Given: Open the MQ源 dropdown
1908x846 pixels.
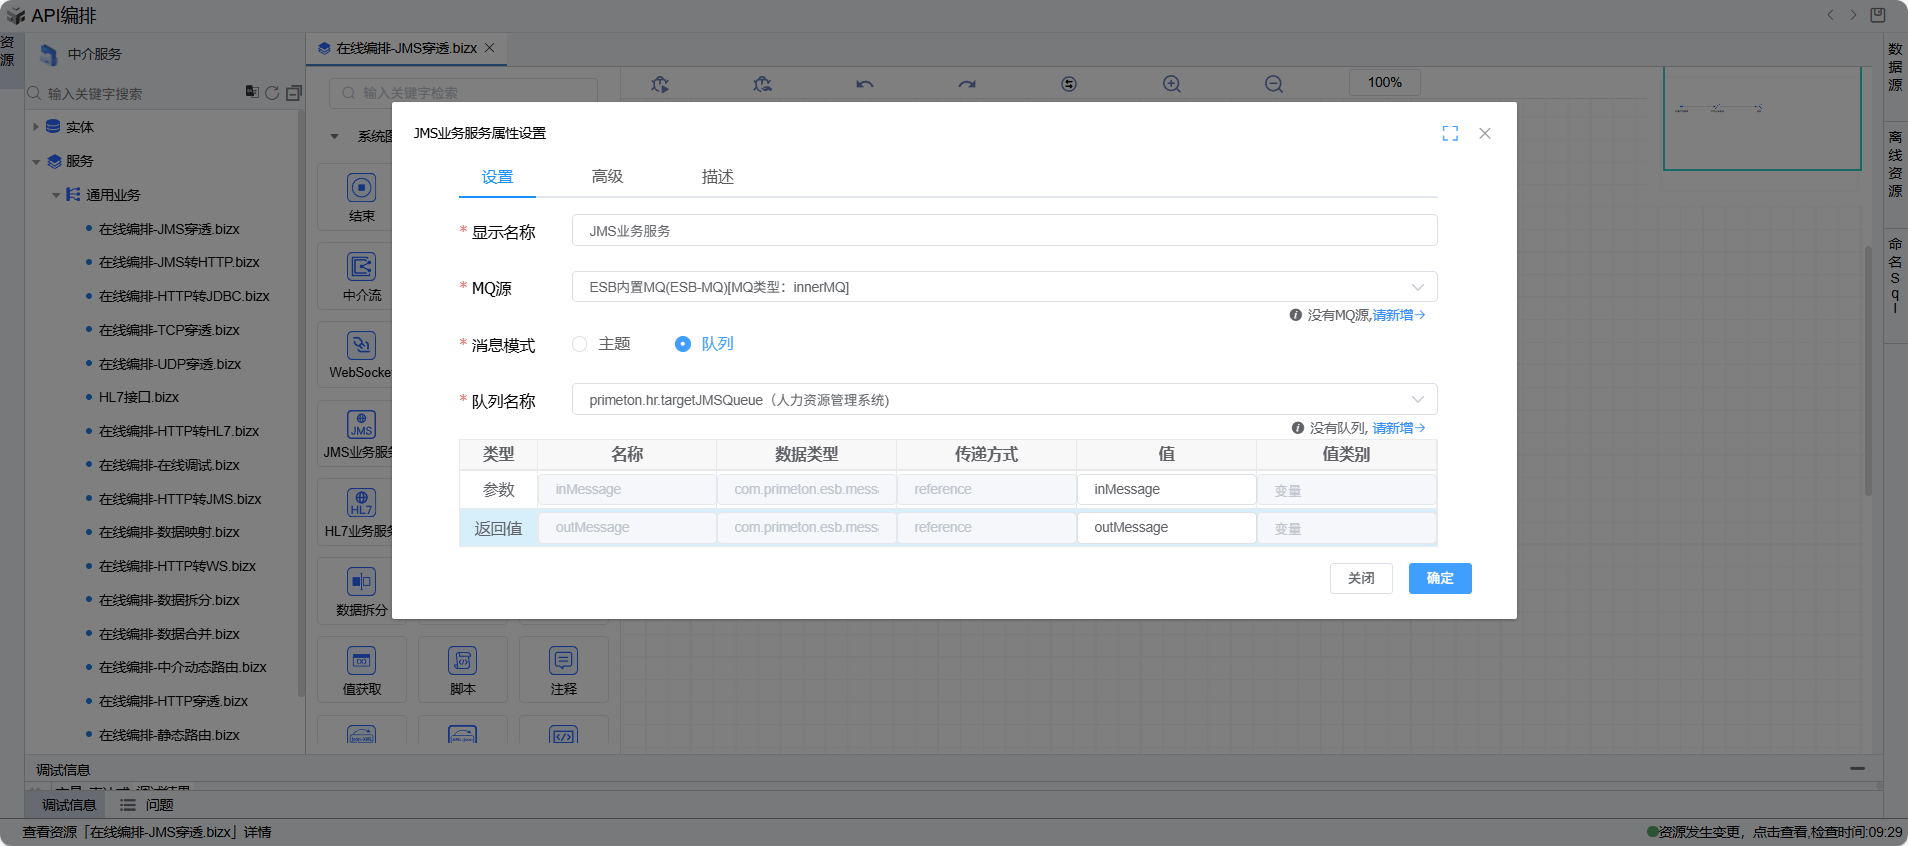Looking at the screenshot, I should pyautogui.click(x=1004, y=287).
